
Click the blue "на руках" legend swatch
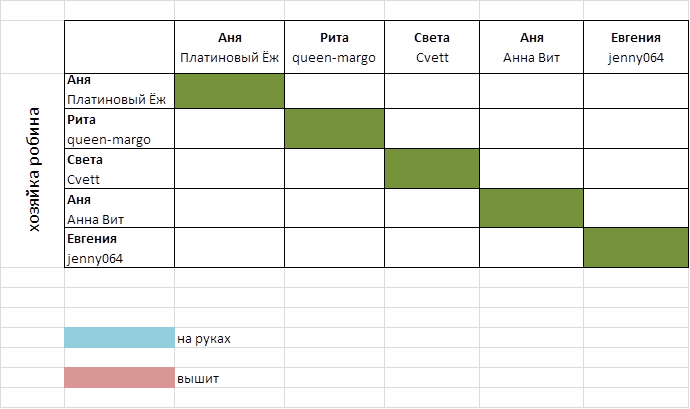coord(119,338)
